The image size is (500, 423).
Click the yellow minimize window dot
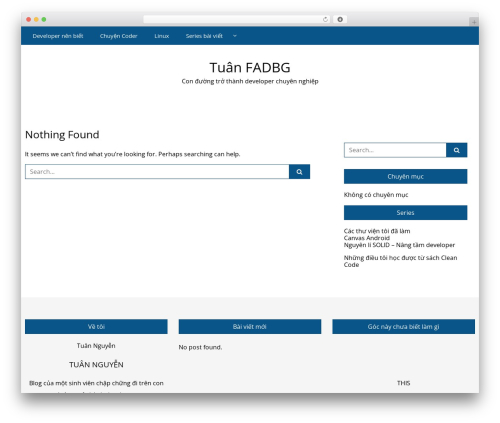[36, 19]
